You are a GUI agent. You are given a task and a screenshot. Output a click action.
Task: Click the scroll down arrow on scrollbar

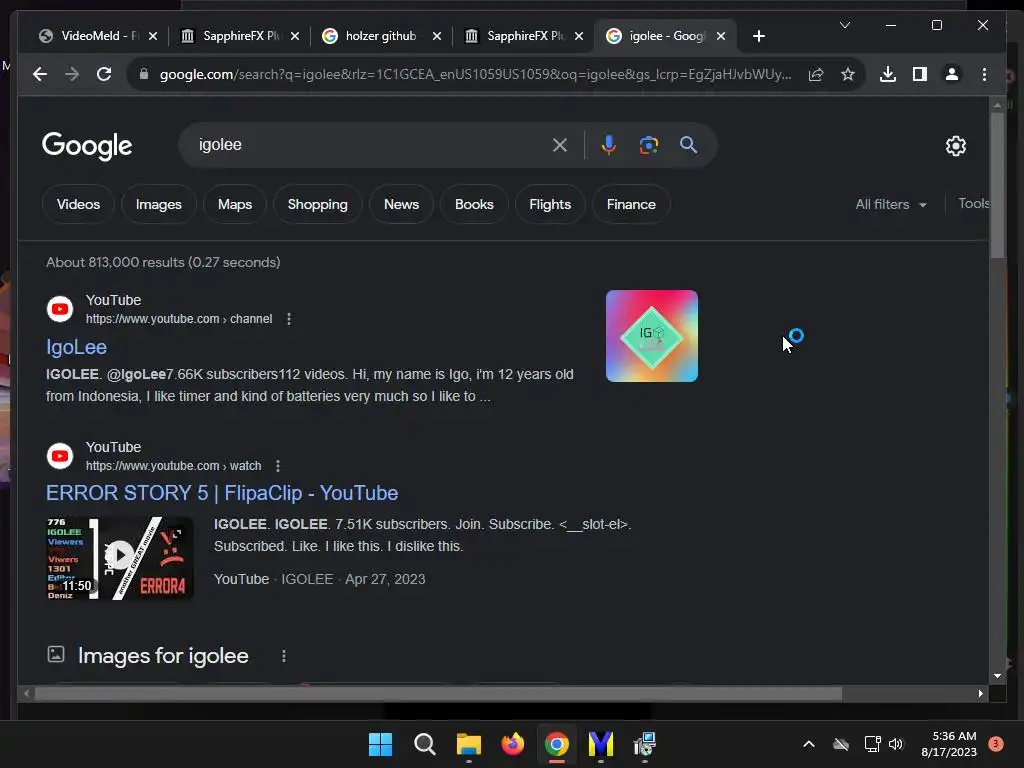coord(997,676)
